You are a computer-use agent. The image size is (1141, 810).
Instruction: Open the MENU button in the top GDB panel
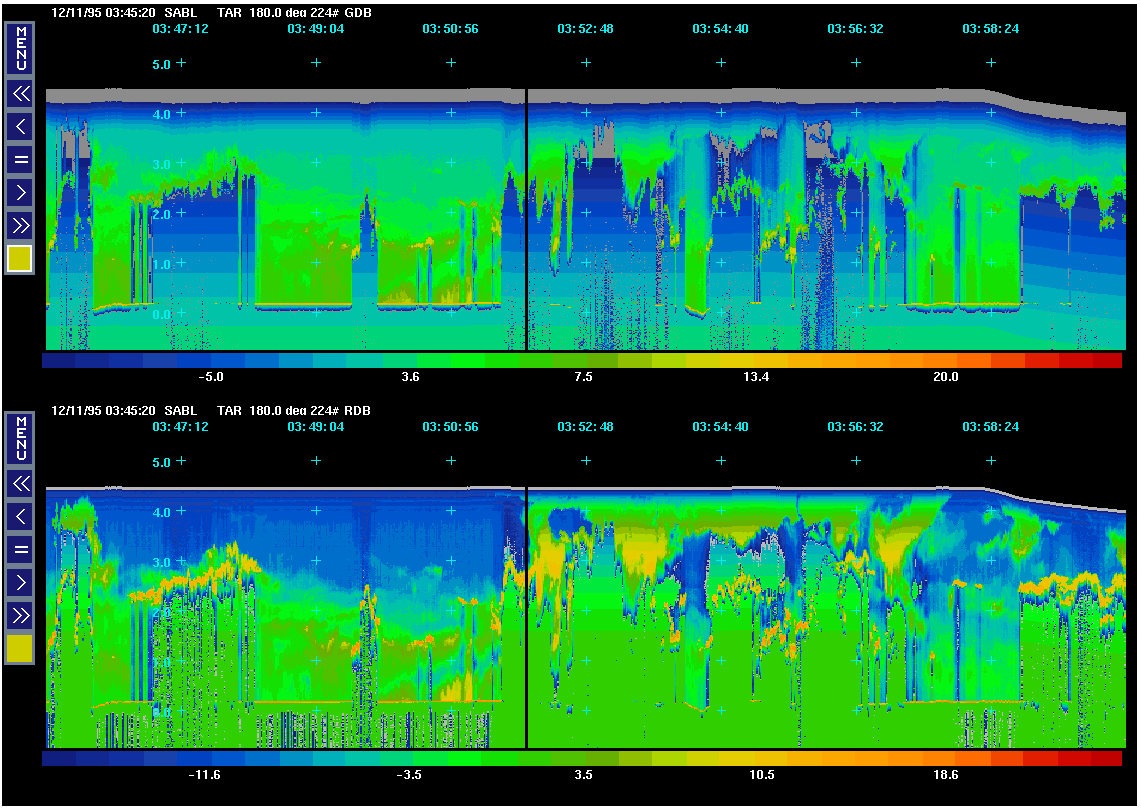pos(20,49)
